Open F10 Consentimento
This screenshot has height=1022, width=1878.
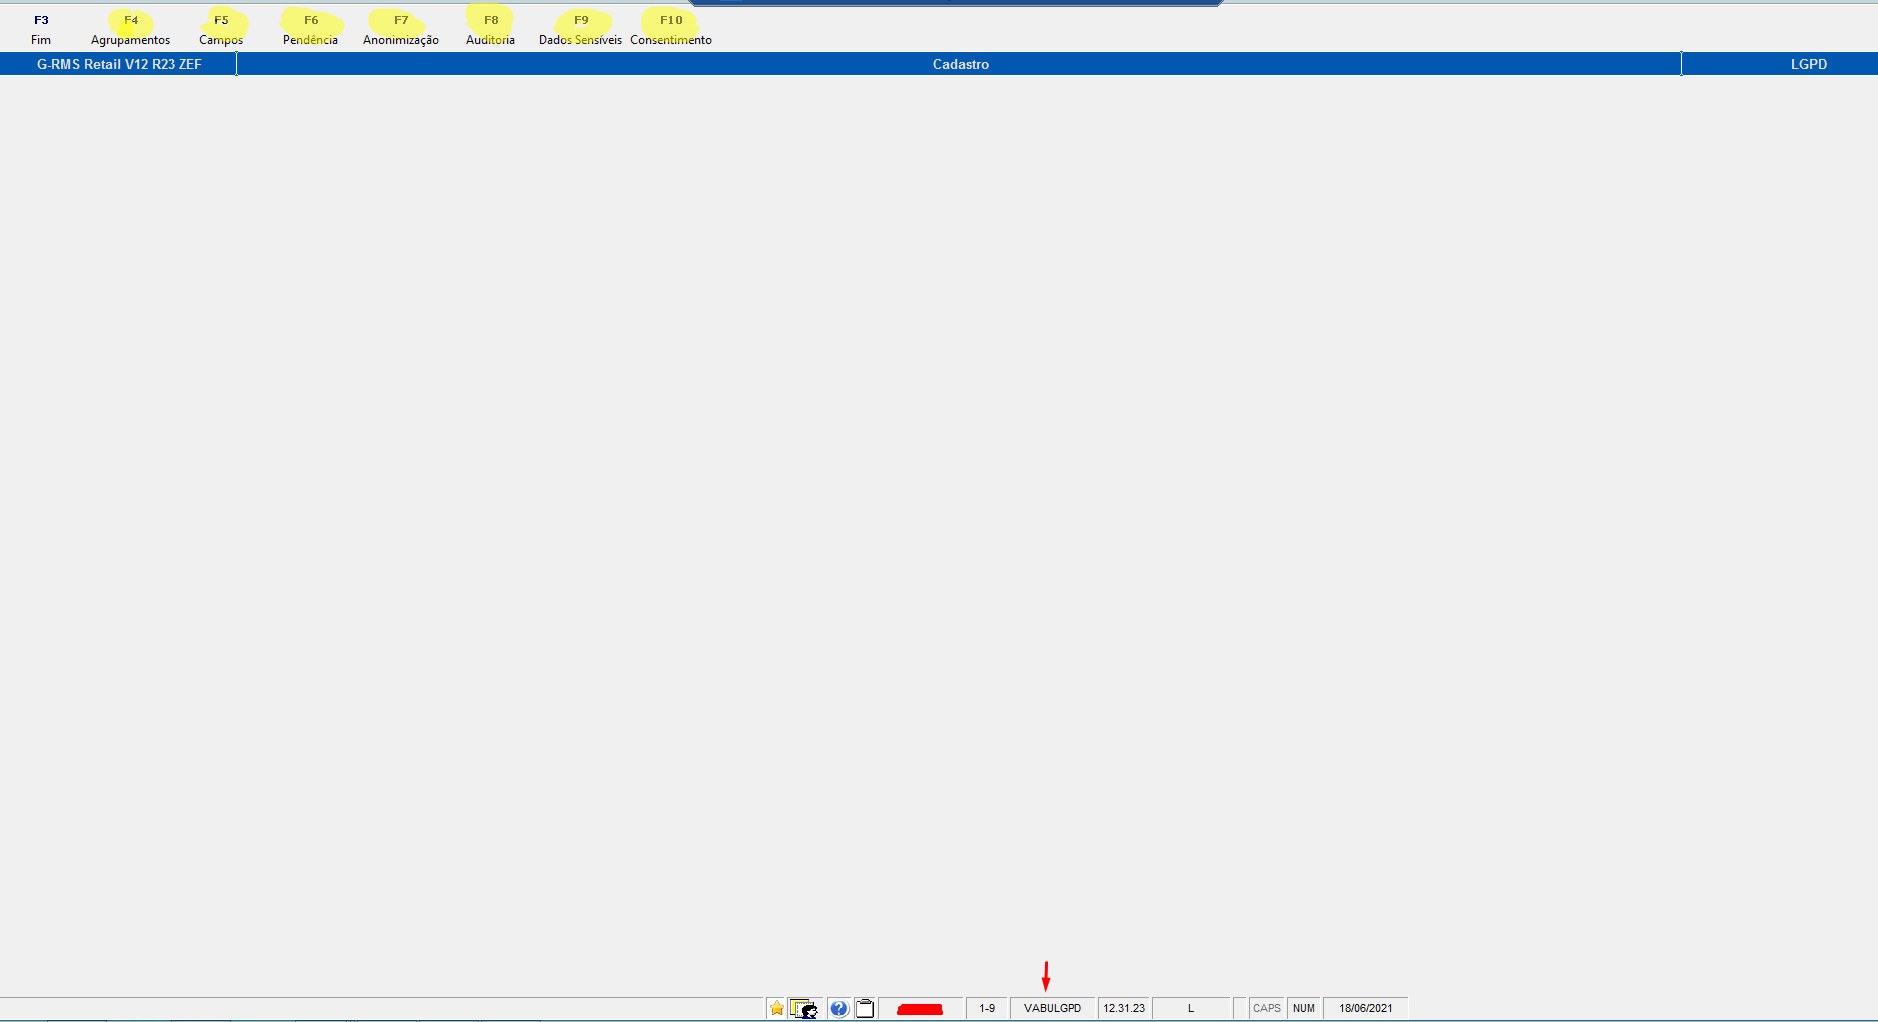tap(671, 30)
